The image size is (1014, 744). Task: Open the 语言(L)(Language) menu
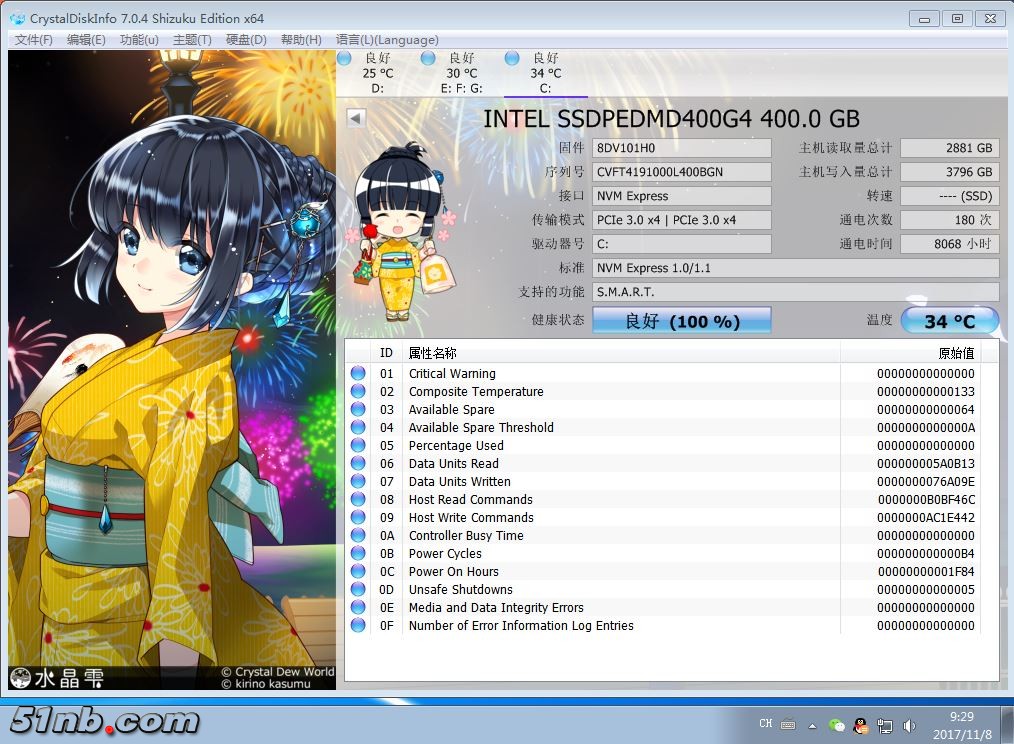pyautogui.click(x=387, y=40)
